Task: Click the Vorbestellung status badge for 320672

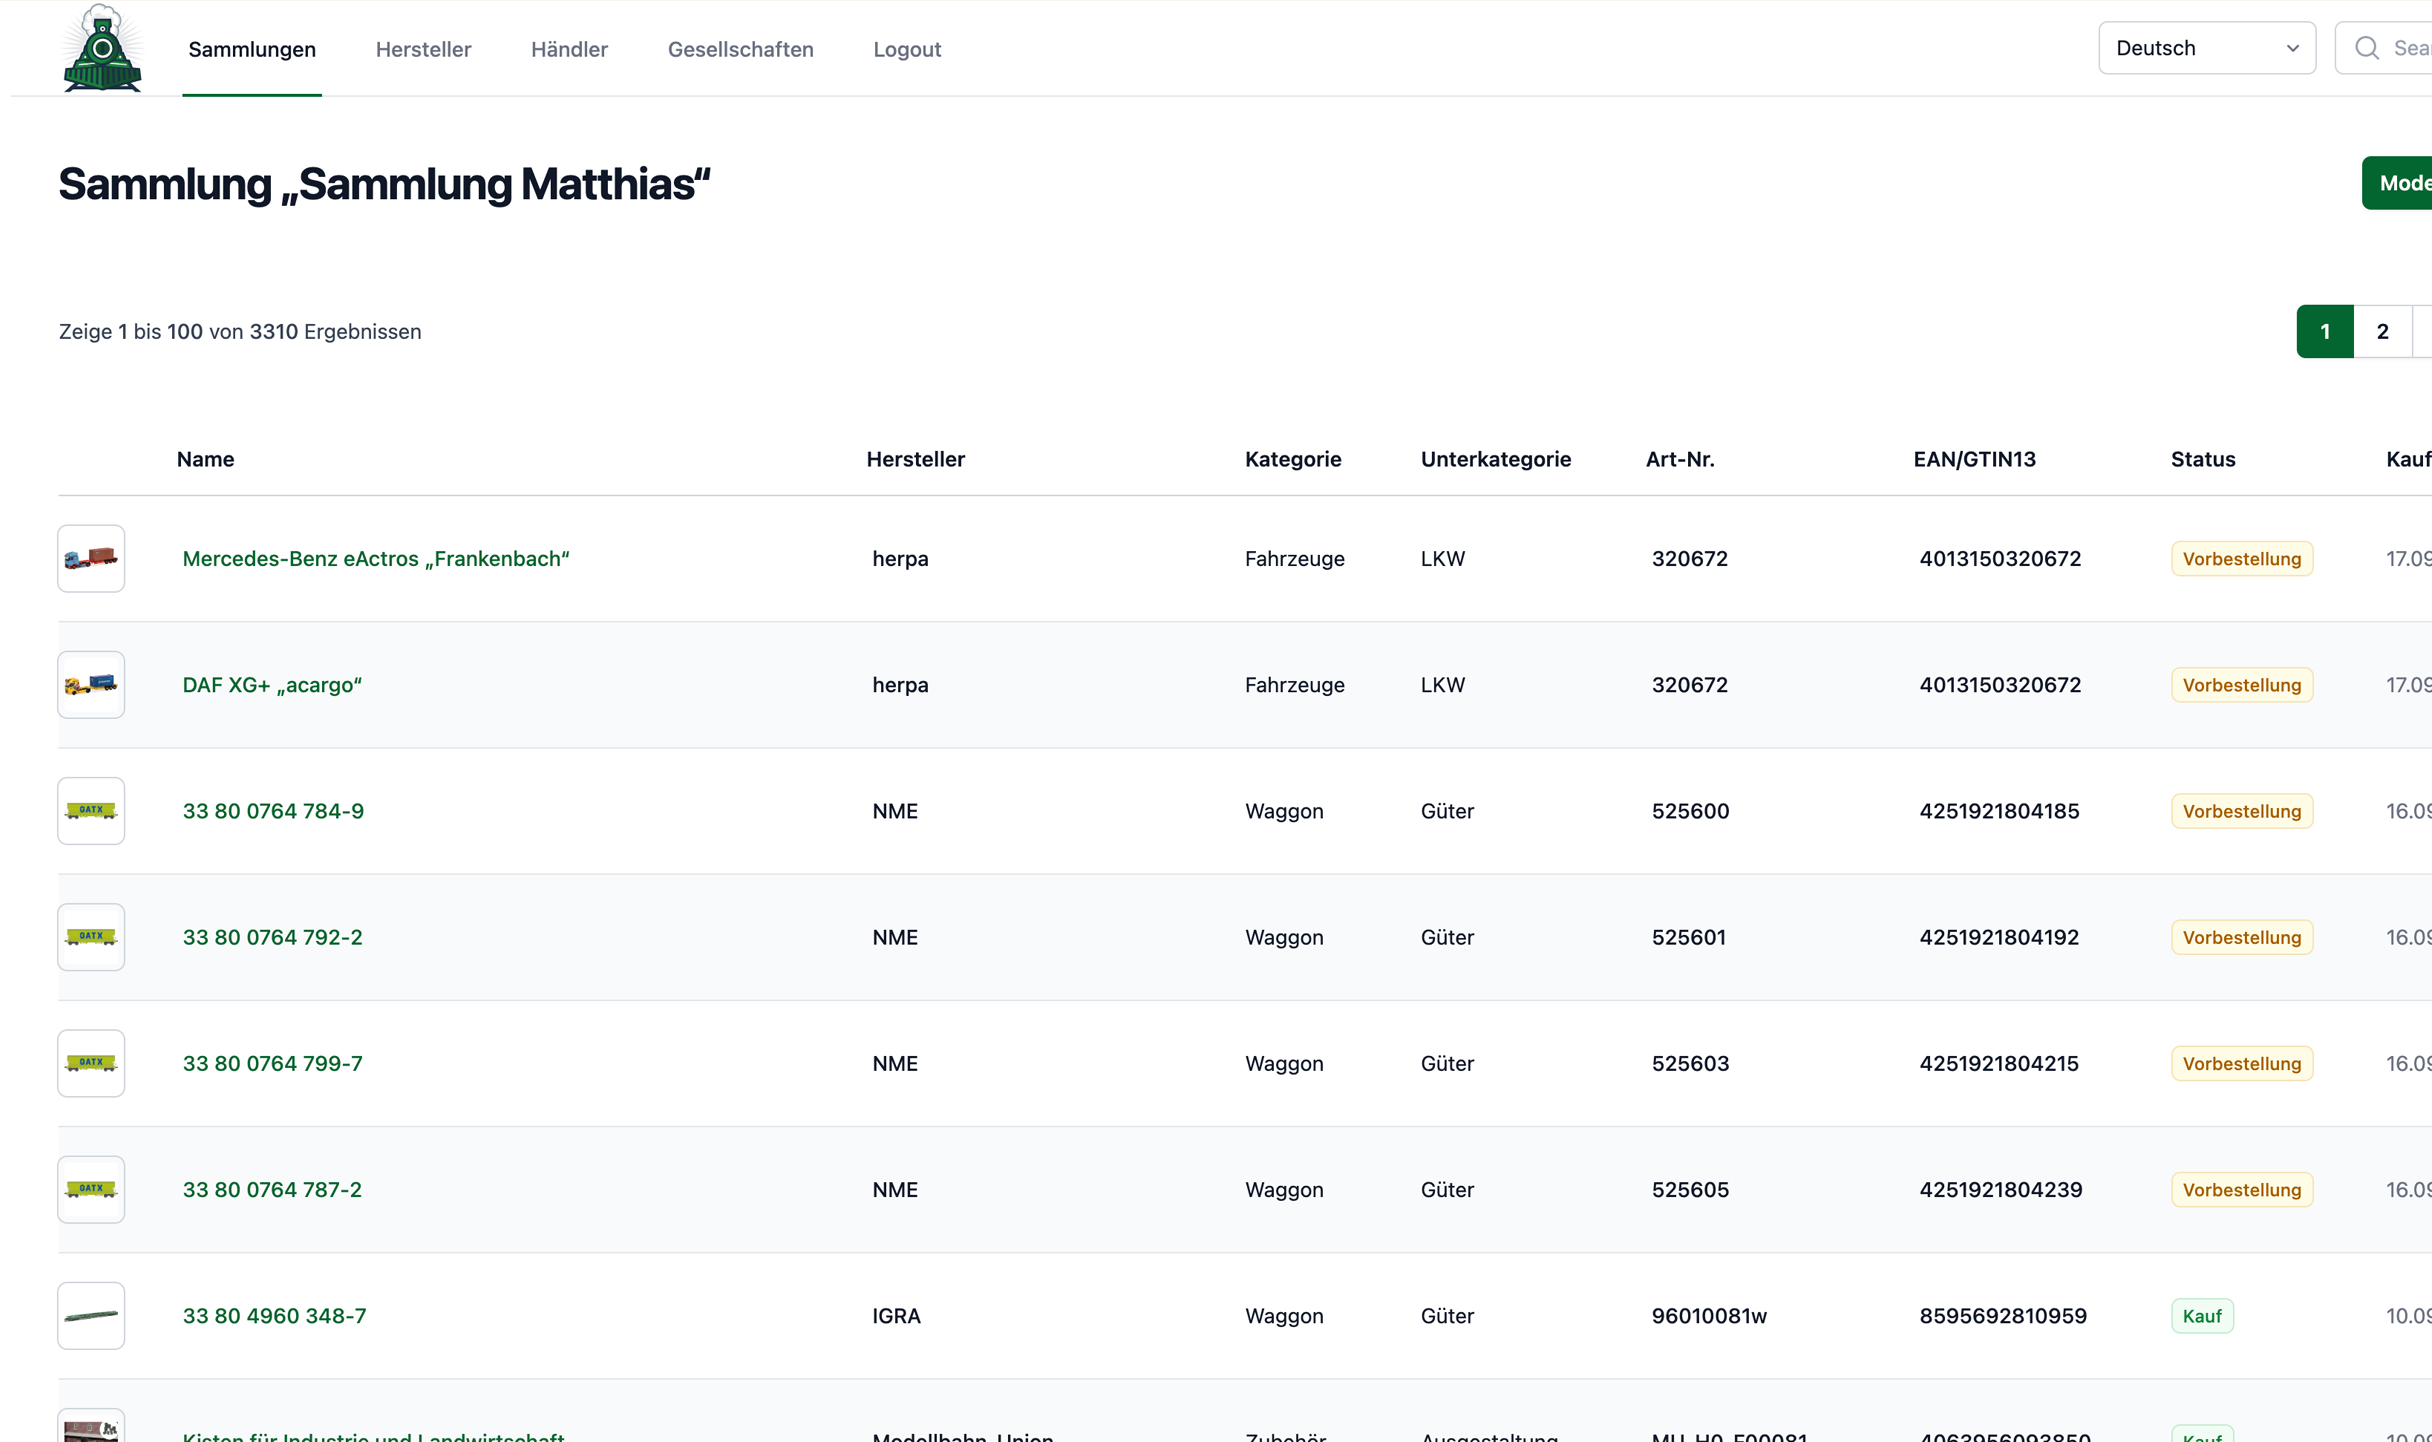Action: 2240,558
